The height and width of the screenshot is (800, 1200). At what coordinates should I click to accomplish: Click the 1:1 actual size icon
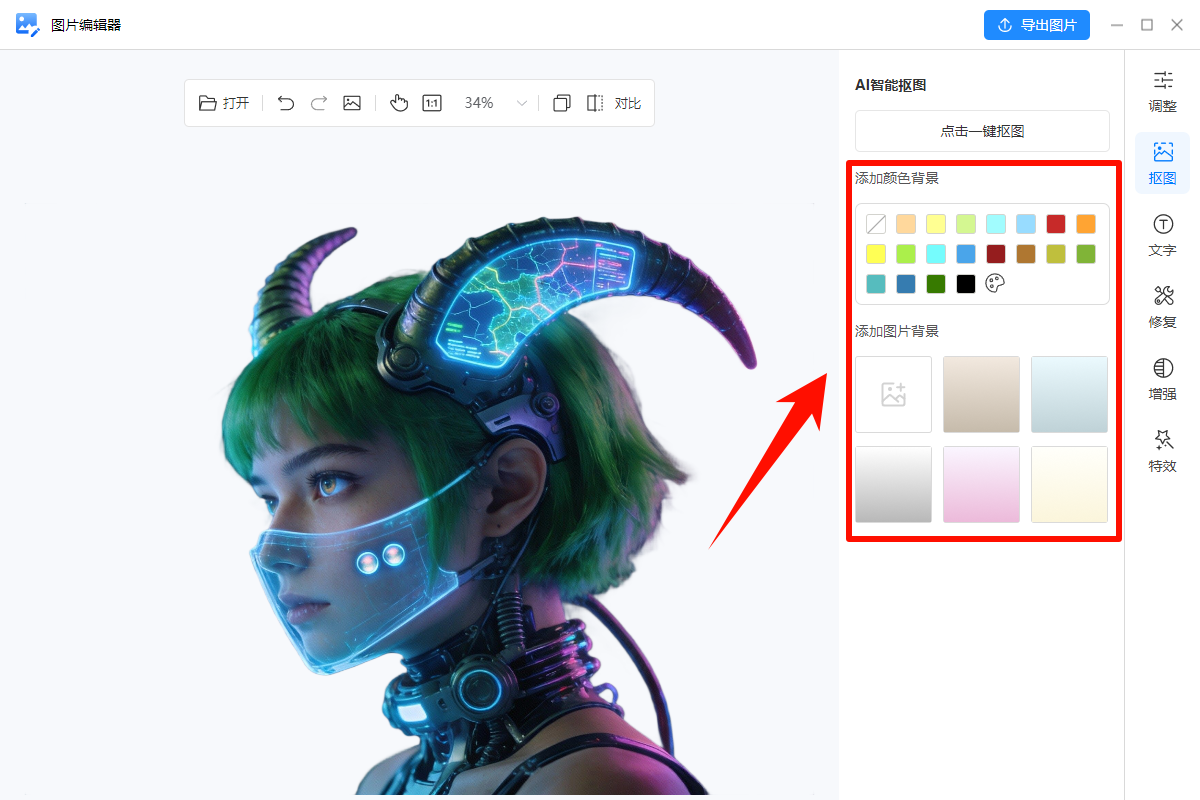[x=432, y=103]
